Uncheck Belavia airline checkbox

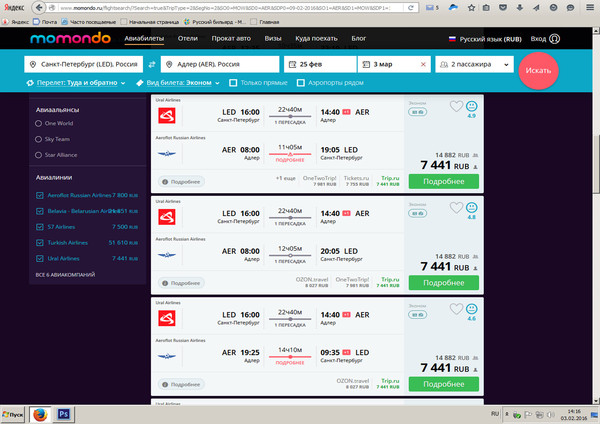point(39,211)
